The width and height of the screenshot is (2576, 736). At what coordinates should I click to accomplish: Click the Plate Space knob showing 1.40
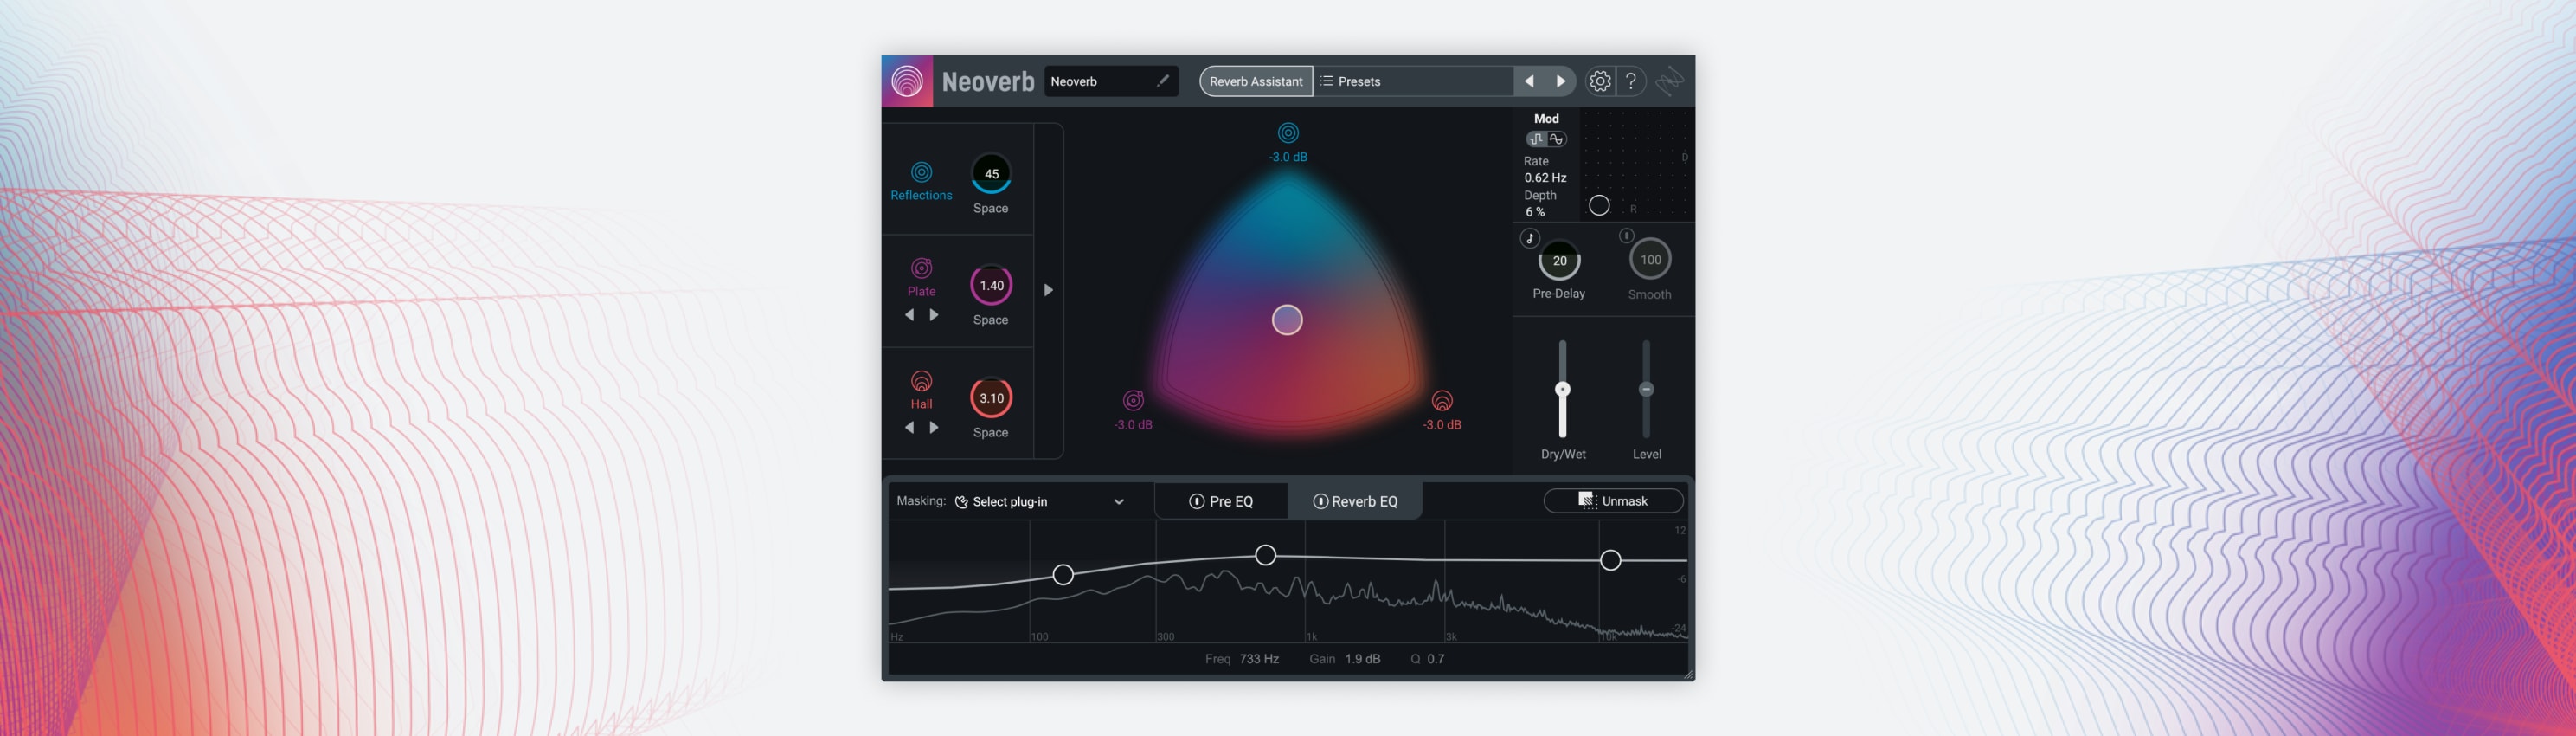pos(991,285)
